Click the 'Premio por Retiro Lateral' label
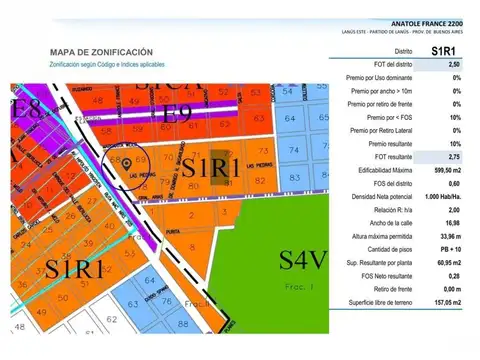 coord(381,130)
